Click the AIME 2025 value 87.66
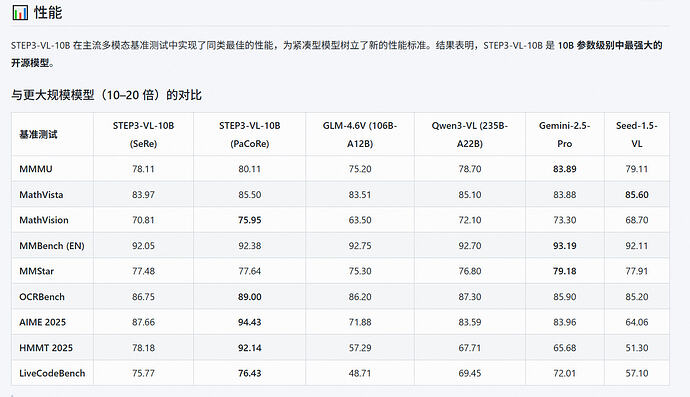The image size is (690, 397). [143, 322]
